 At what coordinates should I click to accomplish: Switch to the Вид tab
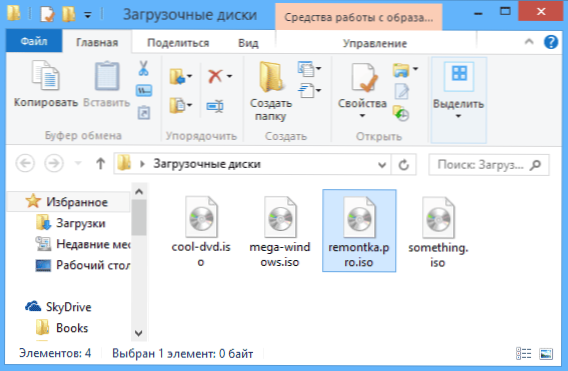point(248,43)
